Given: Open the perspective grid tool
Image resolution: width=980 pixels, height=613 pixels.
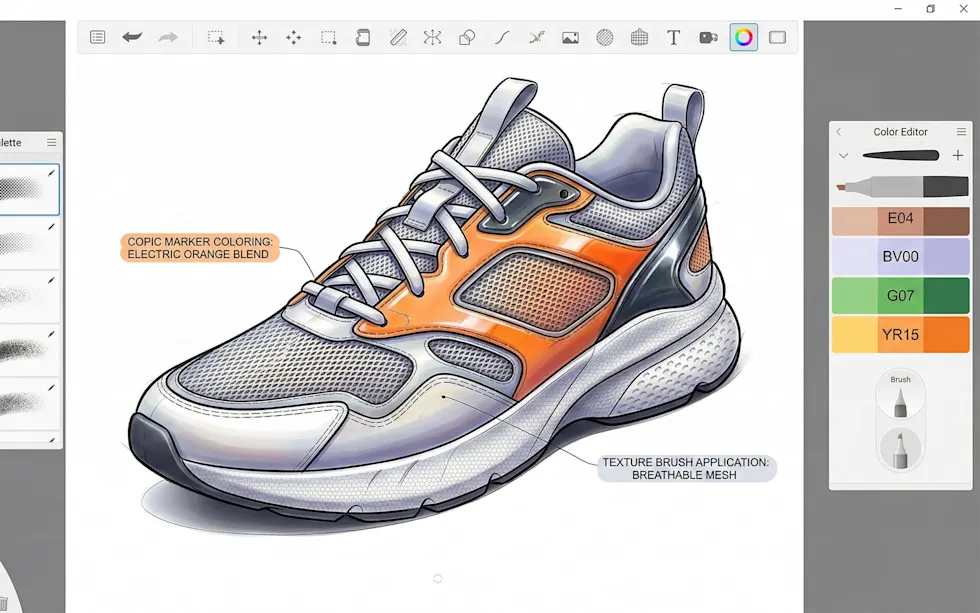Looking at the screenshot, I should [639, 37].
